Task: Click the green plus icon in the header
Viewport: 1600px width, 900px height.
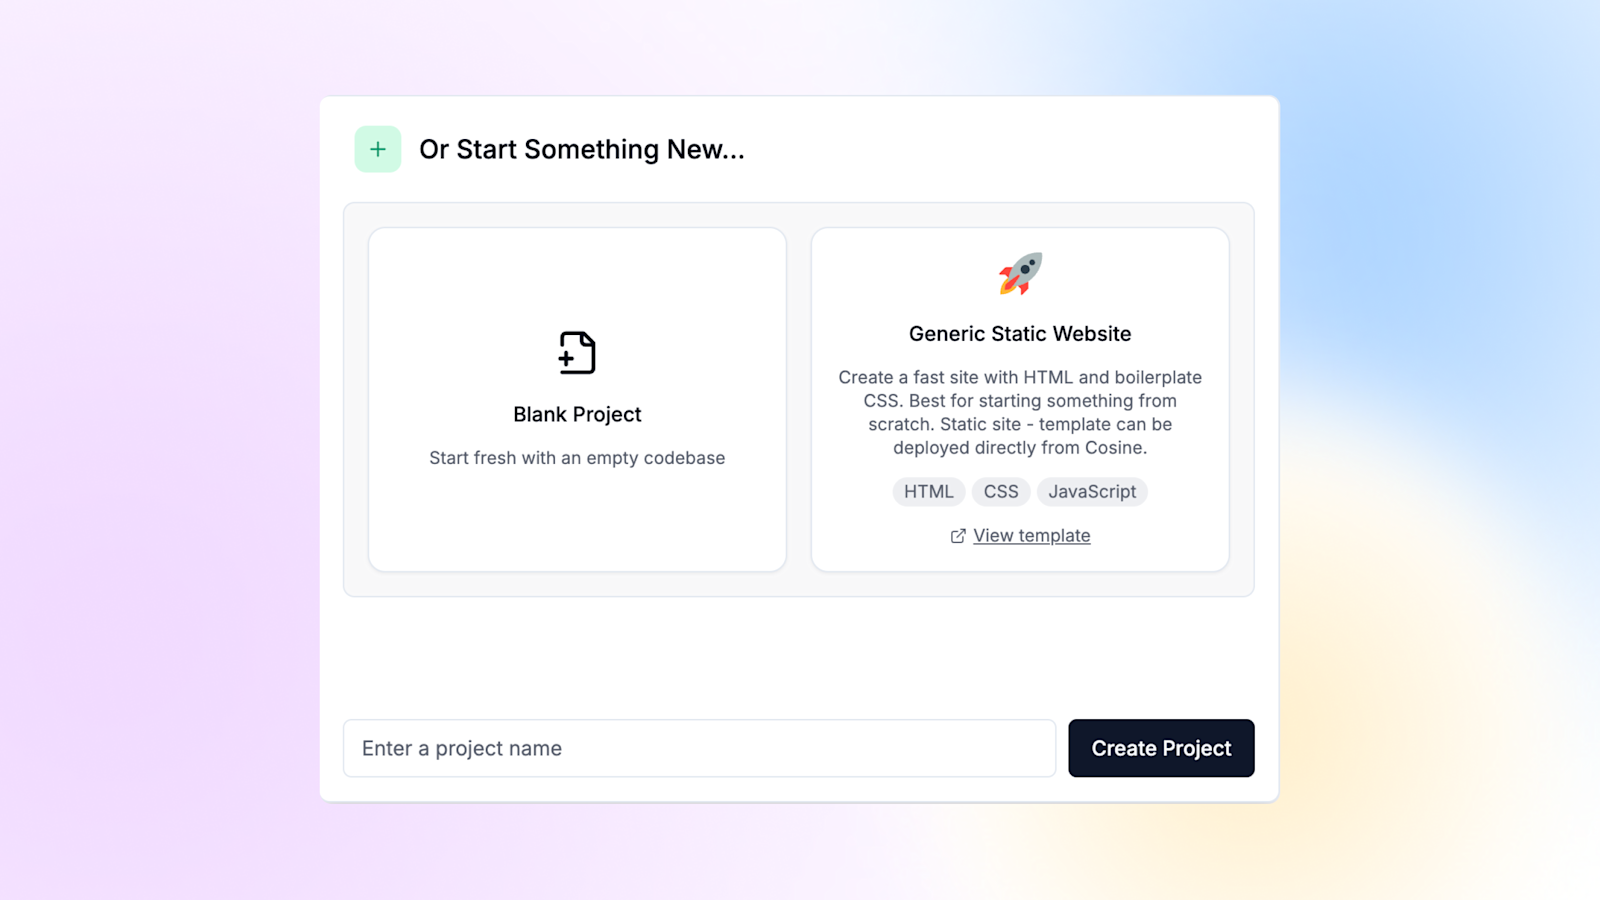Action: (377, 148)
